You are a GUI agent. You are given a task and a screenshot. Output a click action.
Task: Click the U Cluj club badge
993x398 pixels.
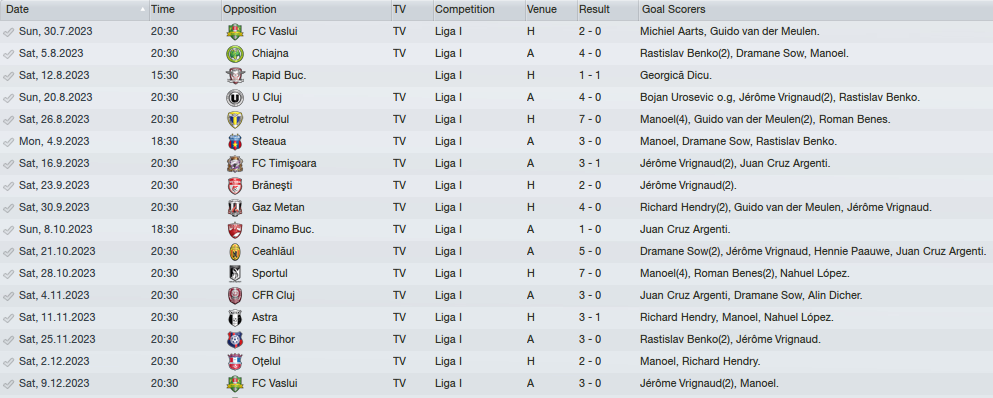pyautogui.click(x=234, y=98)
